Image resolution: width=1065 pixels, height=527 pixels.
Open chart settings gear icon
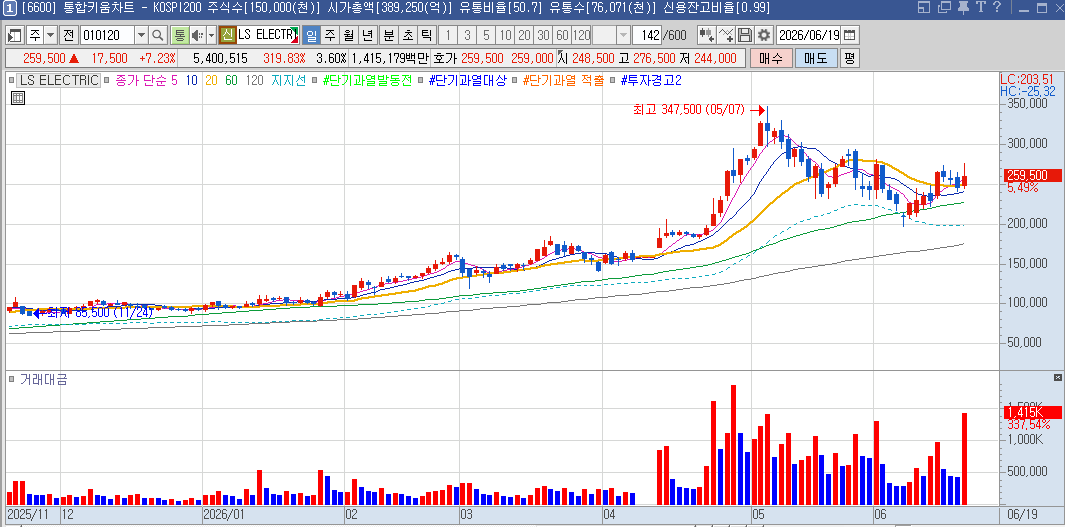point(764,35)
